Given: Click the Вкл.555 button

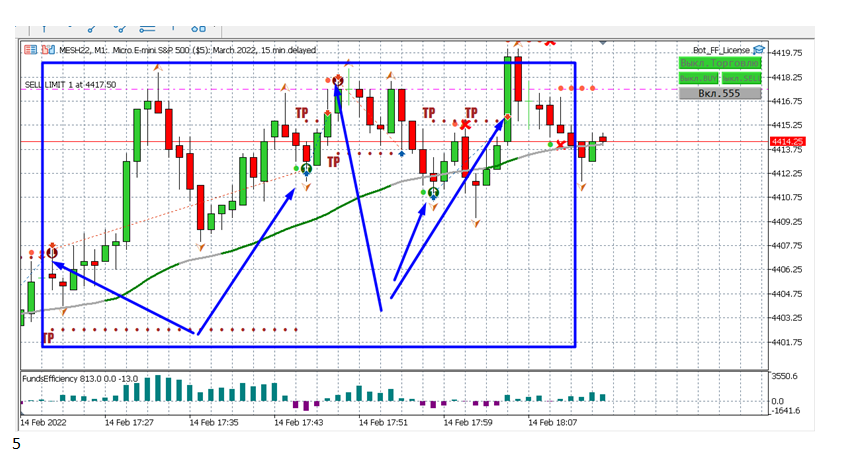Looking at the screenshot, I should point(720,93).
